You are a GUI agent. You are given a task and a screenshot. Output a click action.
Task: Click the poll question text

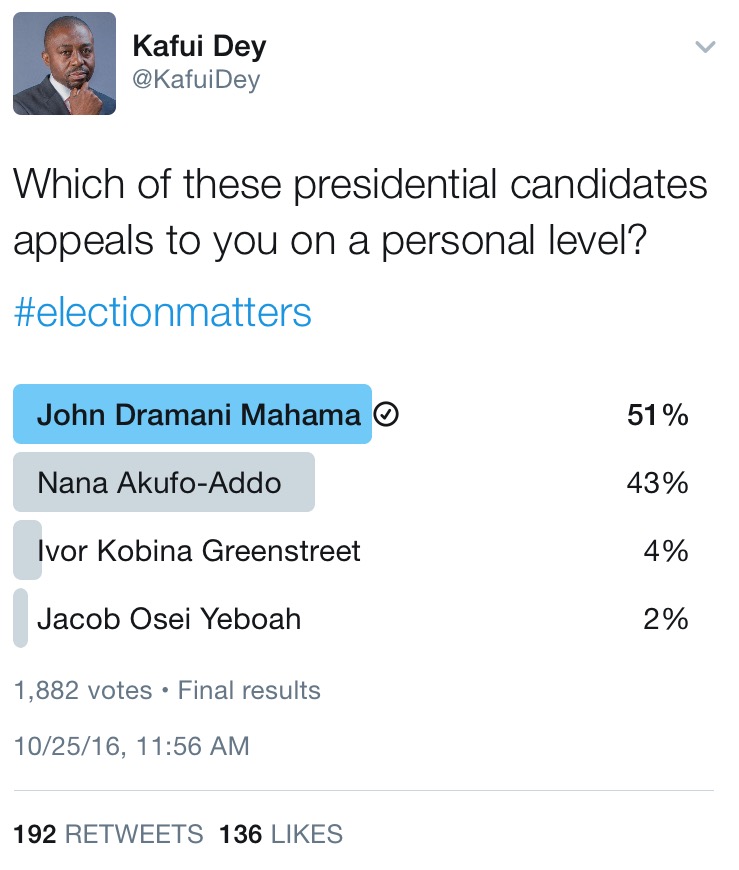coord(360,213)
